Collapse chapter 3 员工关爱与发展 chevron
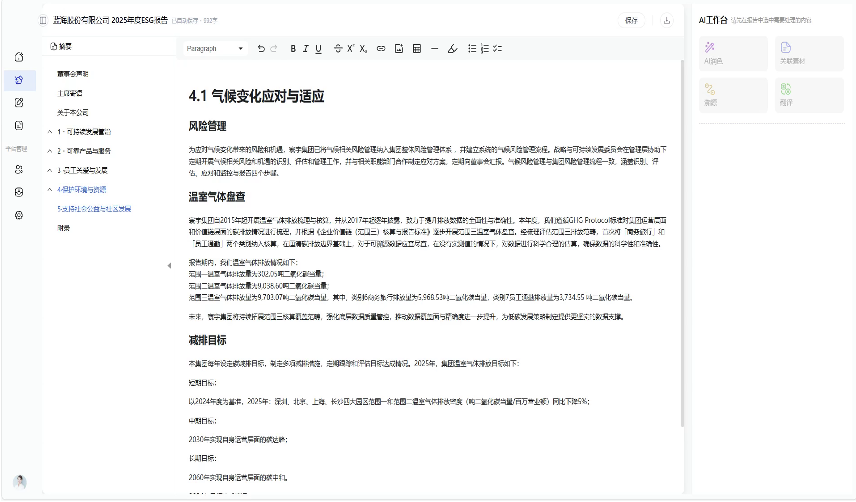 [50, 170]
